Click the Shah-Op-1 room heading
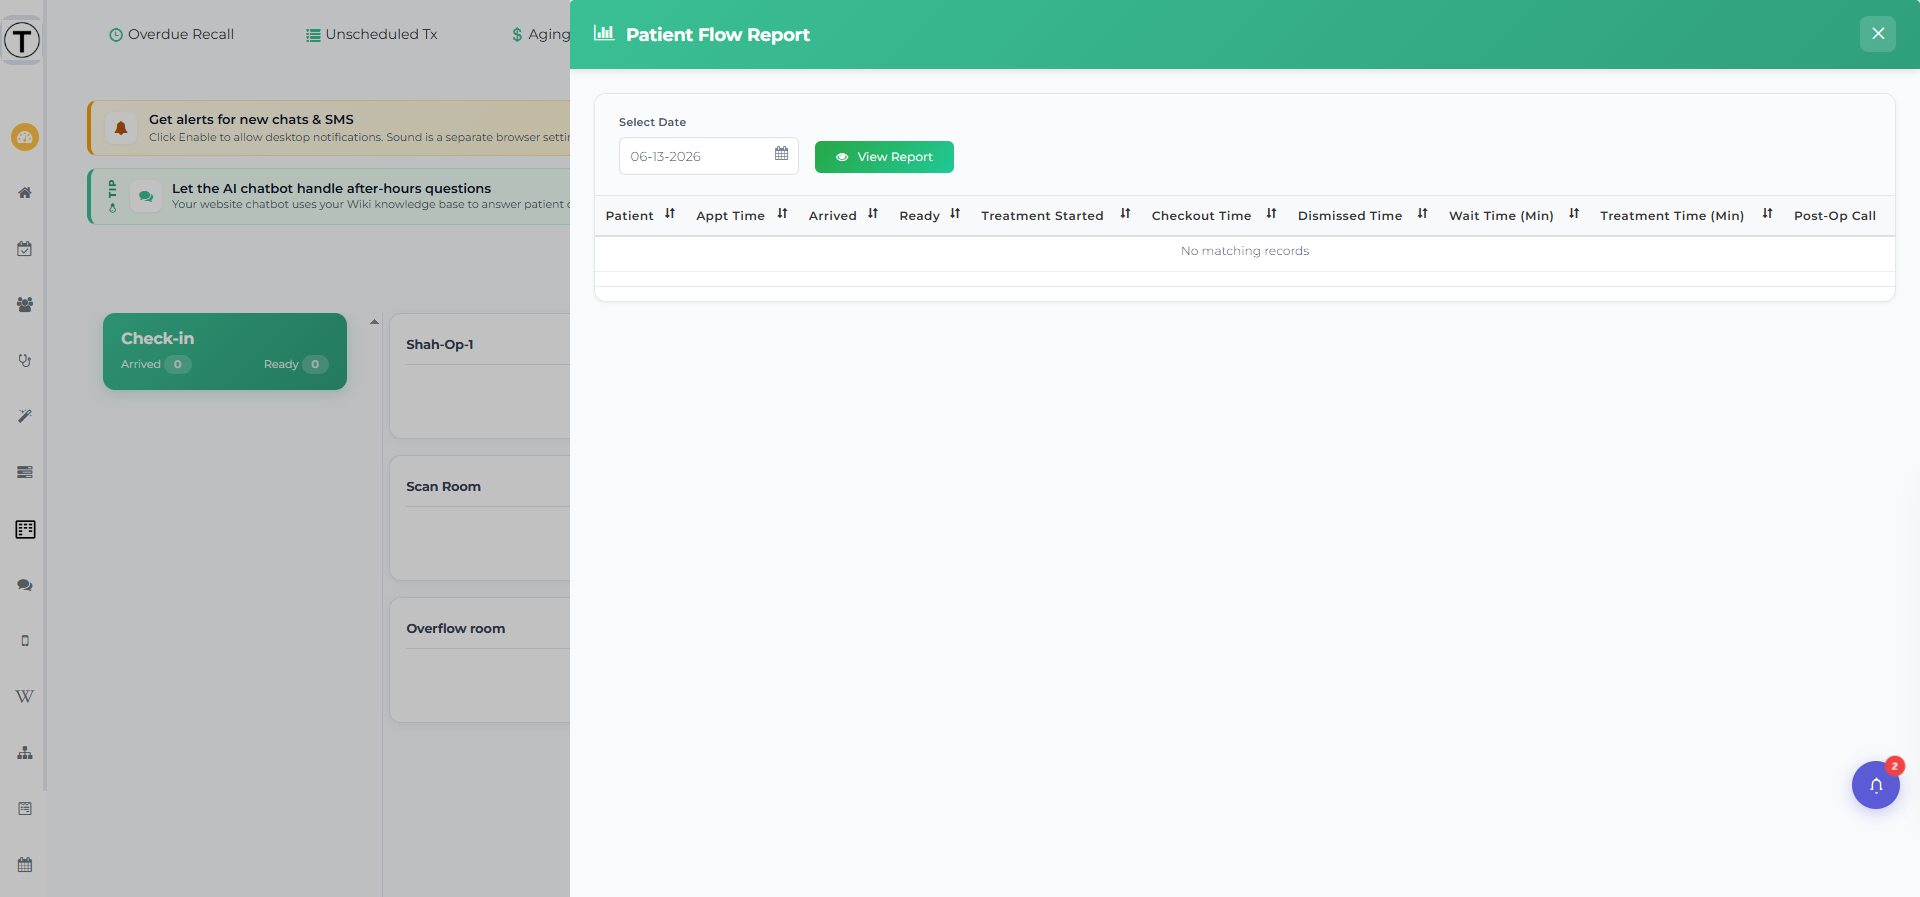The width and height of the screenshot is (1920, 897). pos(440,344)
